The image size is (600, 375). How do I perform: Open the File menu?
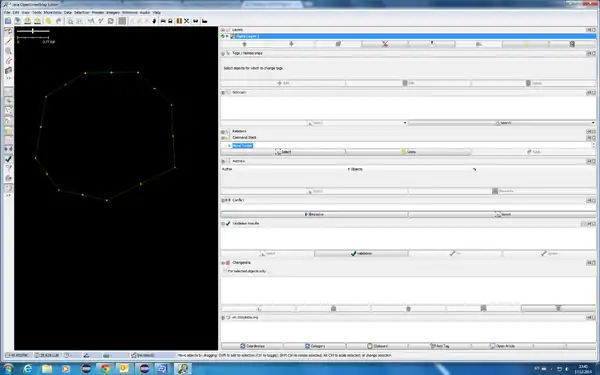(x=7, y=13)
